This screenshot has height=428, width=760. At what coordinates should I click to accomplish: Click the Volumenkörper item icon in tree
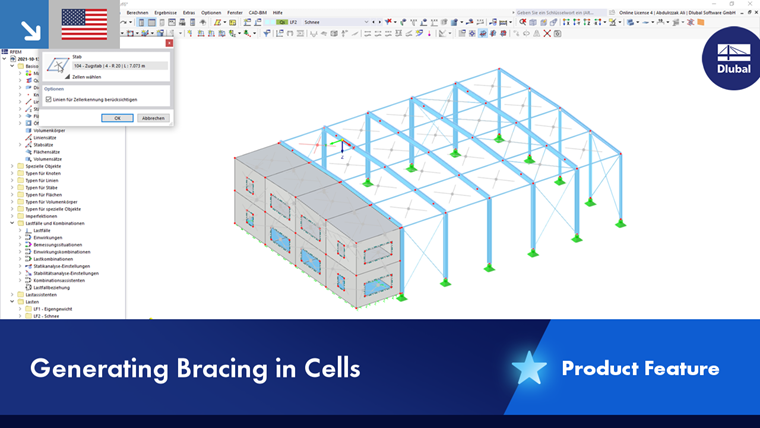(x=29, y=130)
